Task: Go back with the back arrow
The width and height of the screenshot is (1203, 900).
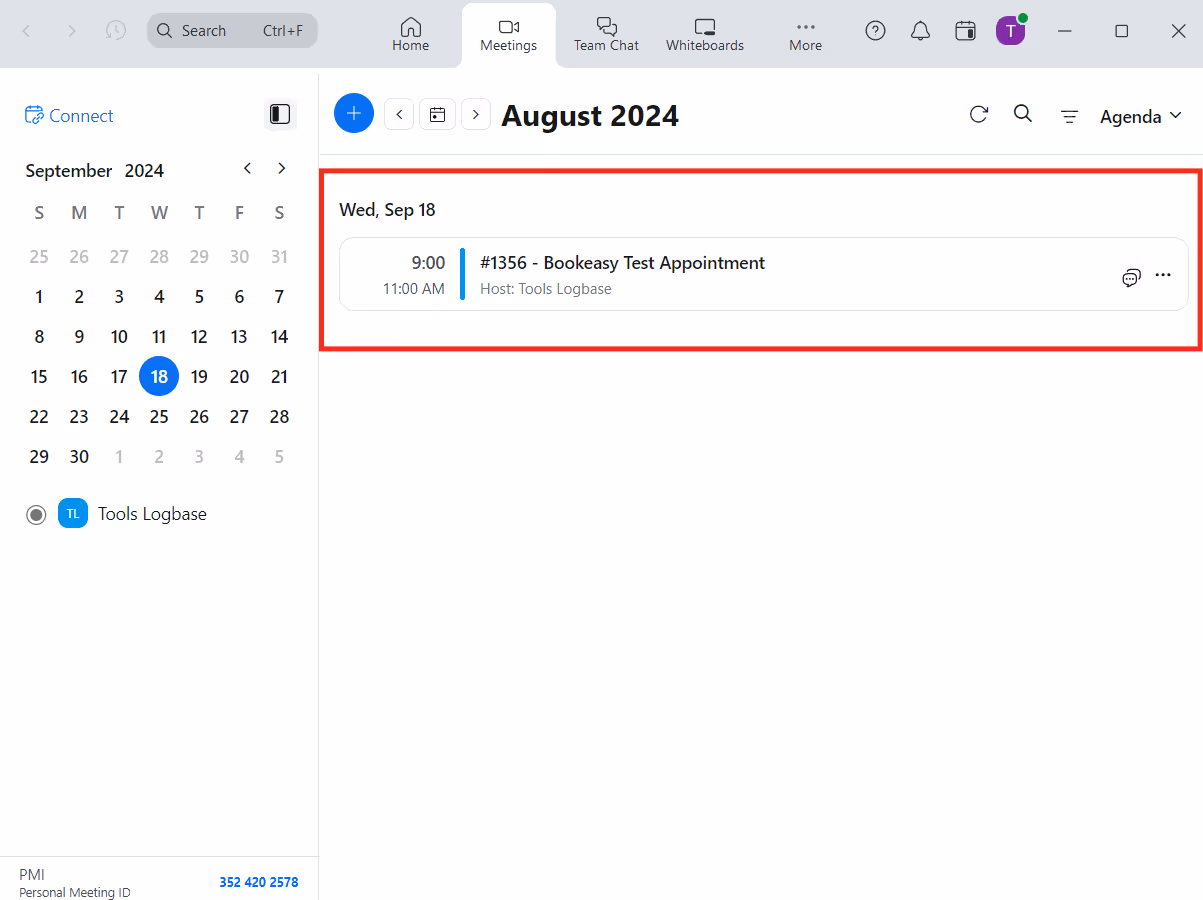Action: coord(27,31)
